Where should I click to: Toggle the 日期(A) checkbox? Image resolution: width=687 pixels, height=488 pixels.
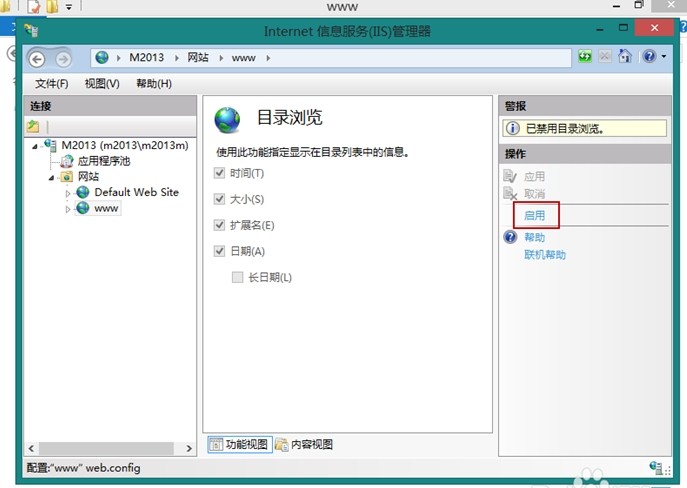(219, 251)
